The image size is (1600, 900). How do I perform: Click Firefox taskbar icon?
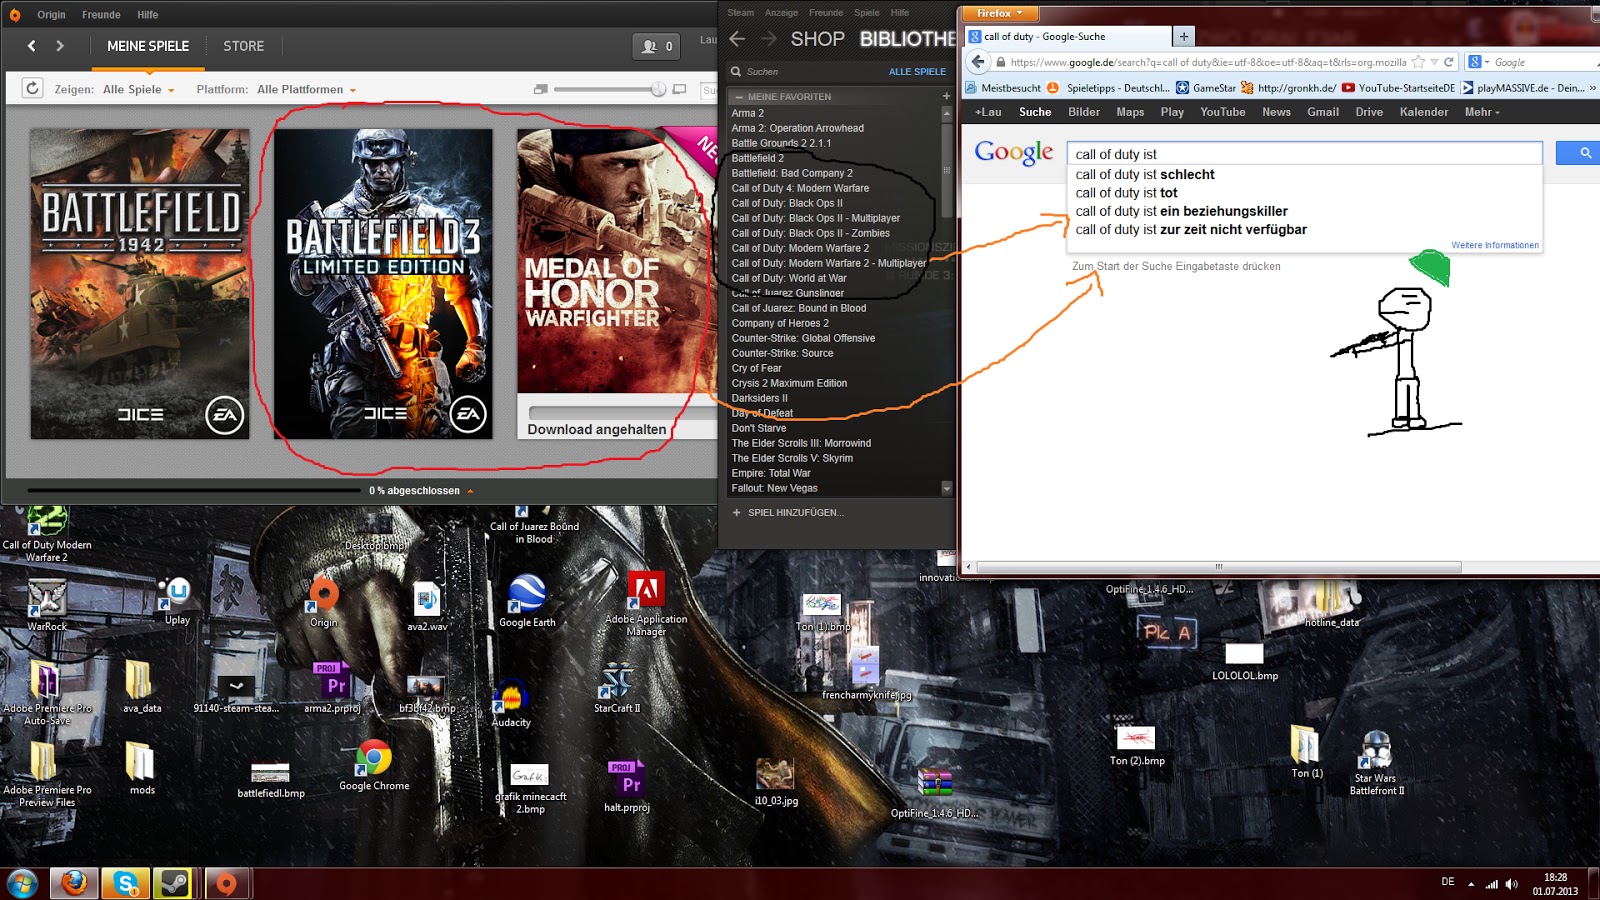(74, 884)
